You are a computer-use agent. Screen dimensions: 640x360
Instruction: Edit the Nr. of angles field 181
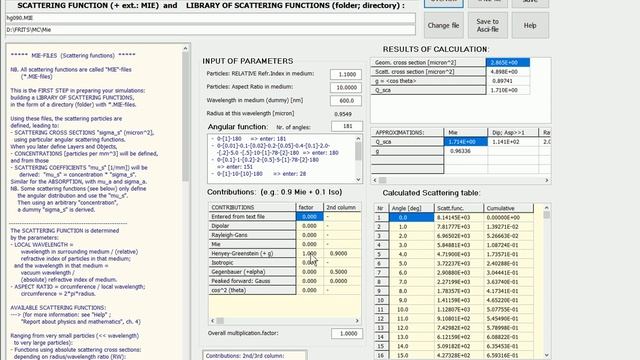[347, 127]
